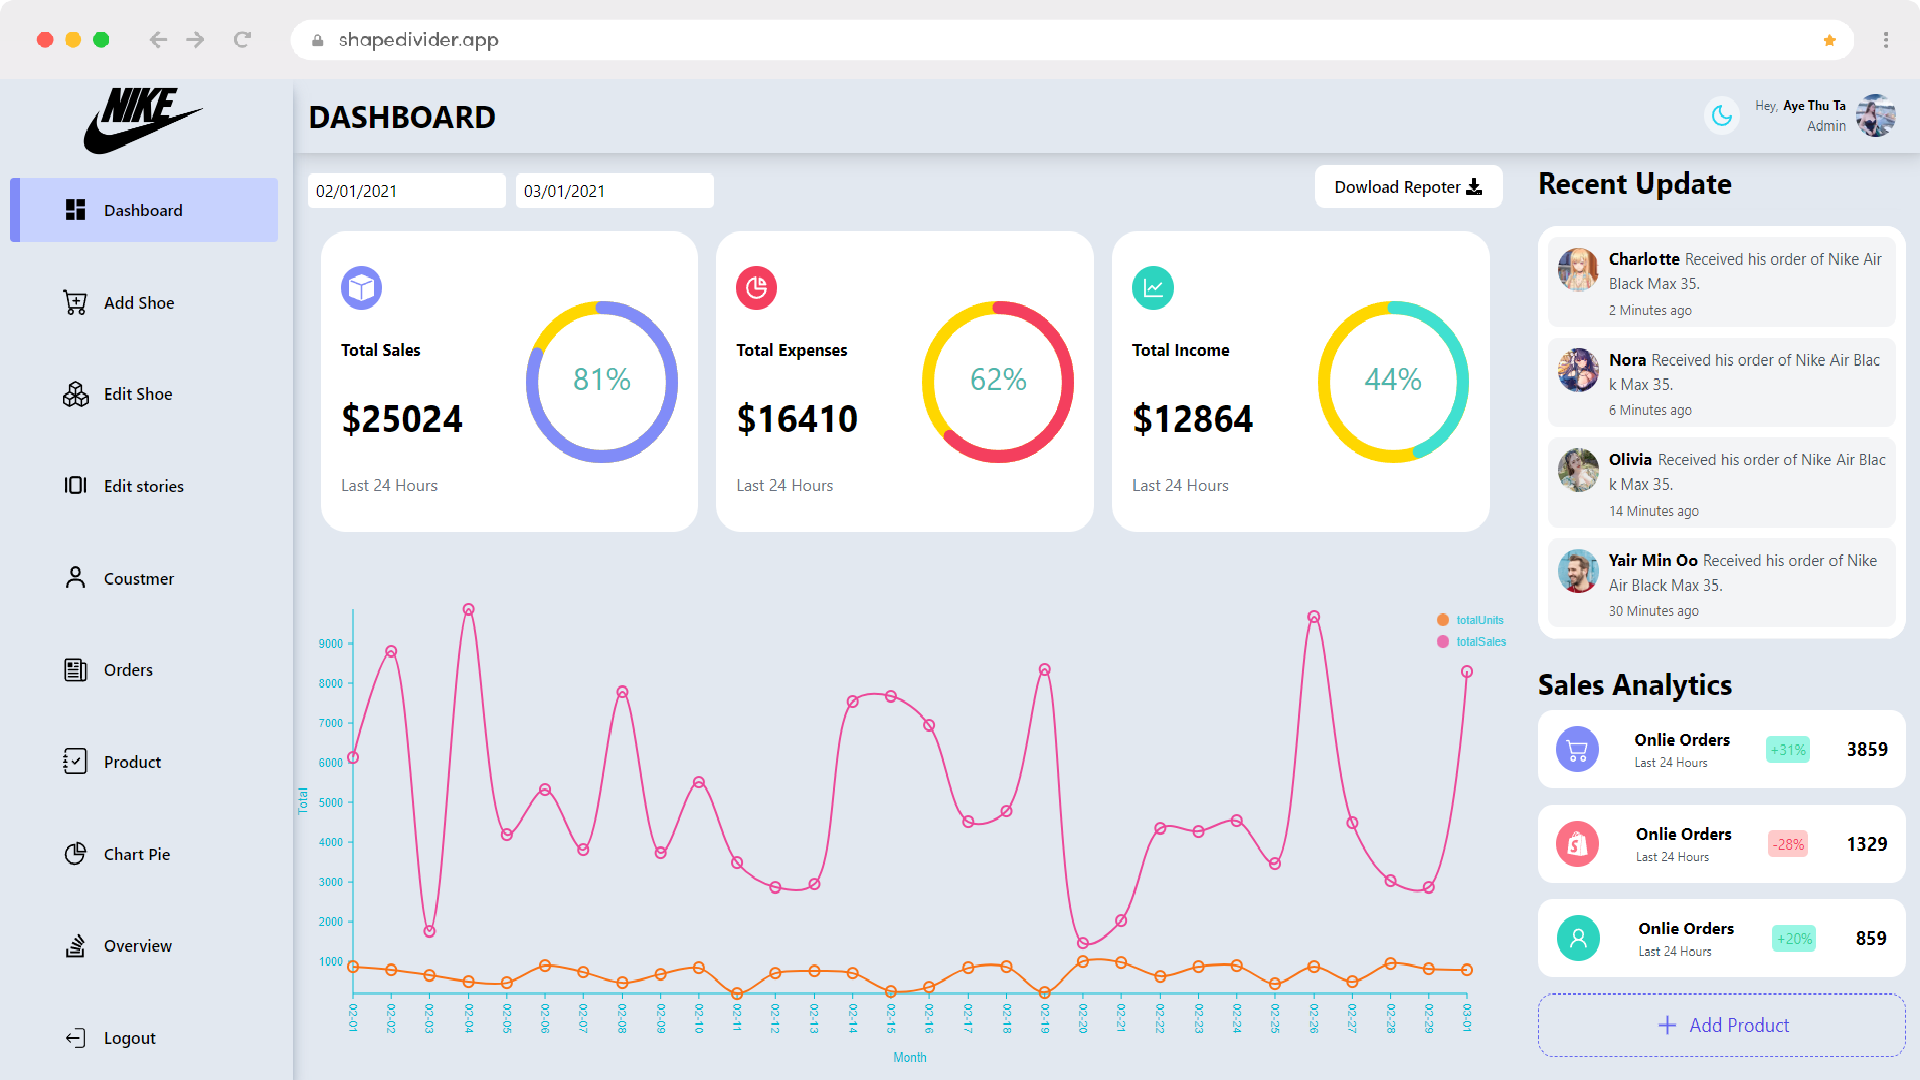1920x1080 pixels.
Task: Toggle dark mode with the moon icon
Action: click(x=1721, y=115)
